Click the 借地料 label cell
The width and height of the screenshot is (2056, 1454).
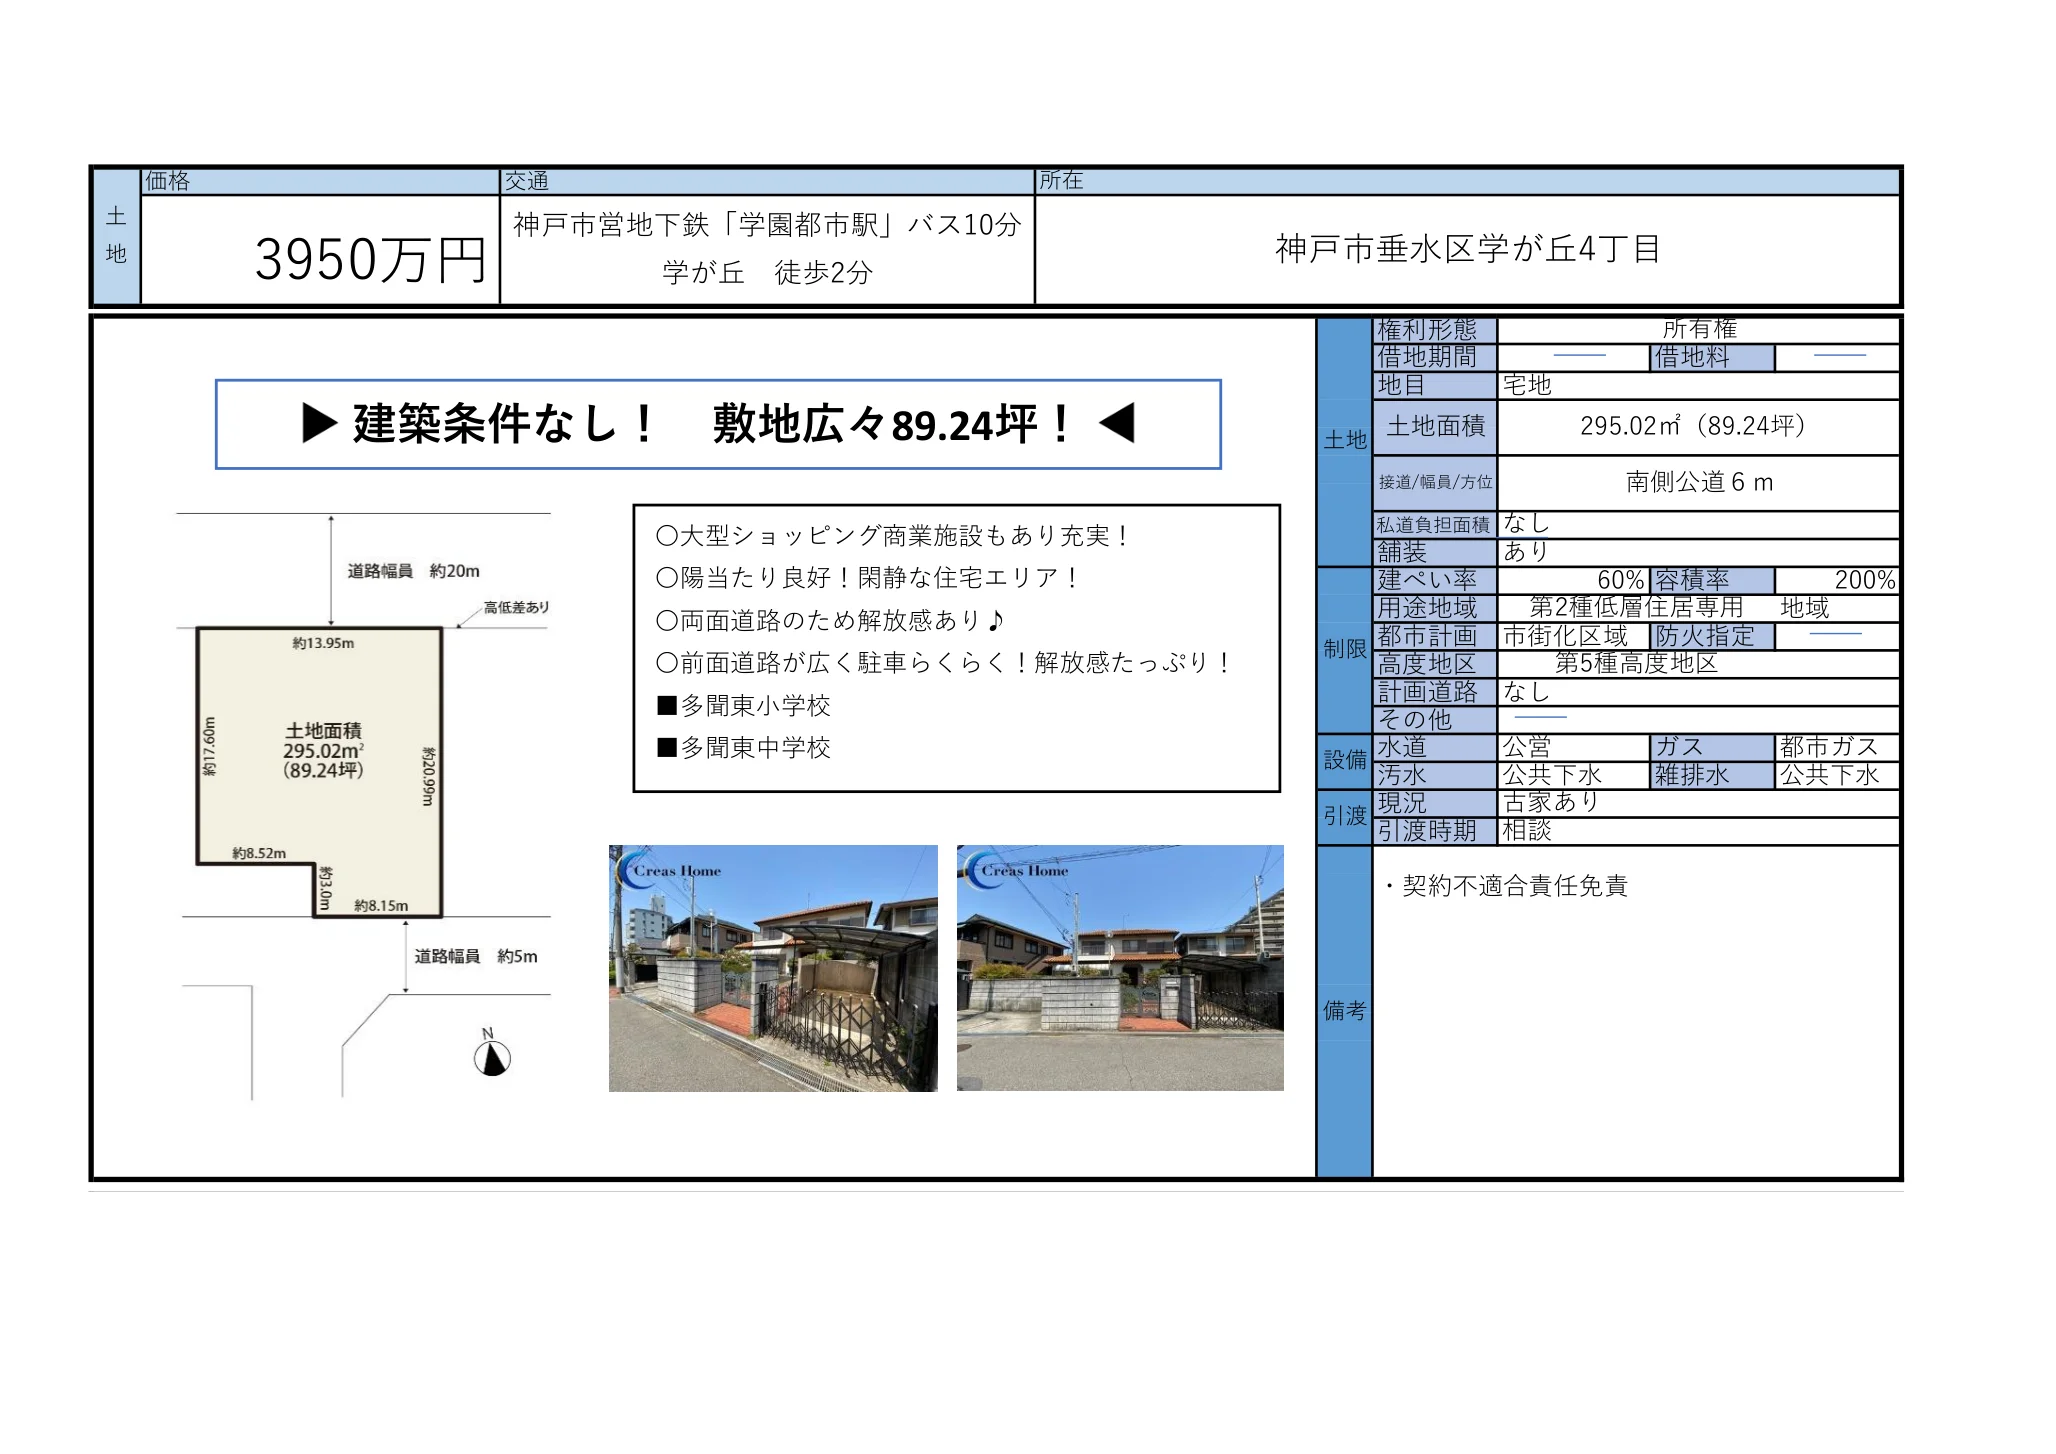point(1712,358)
